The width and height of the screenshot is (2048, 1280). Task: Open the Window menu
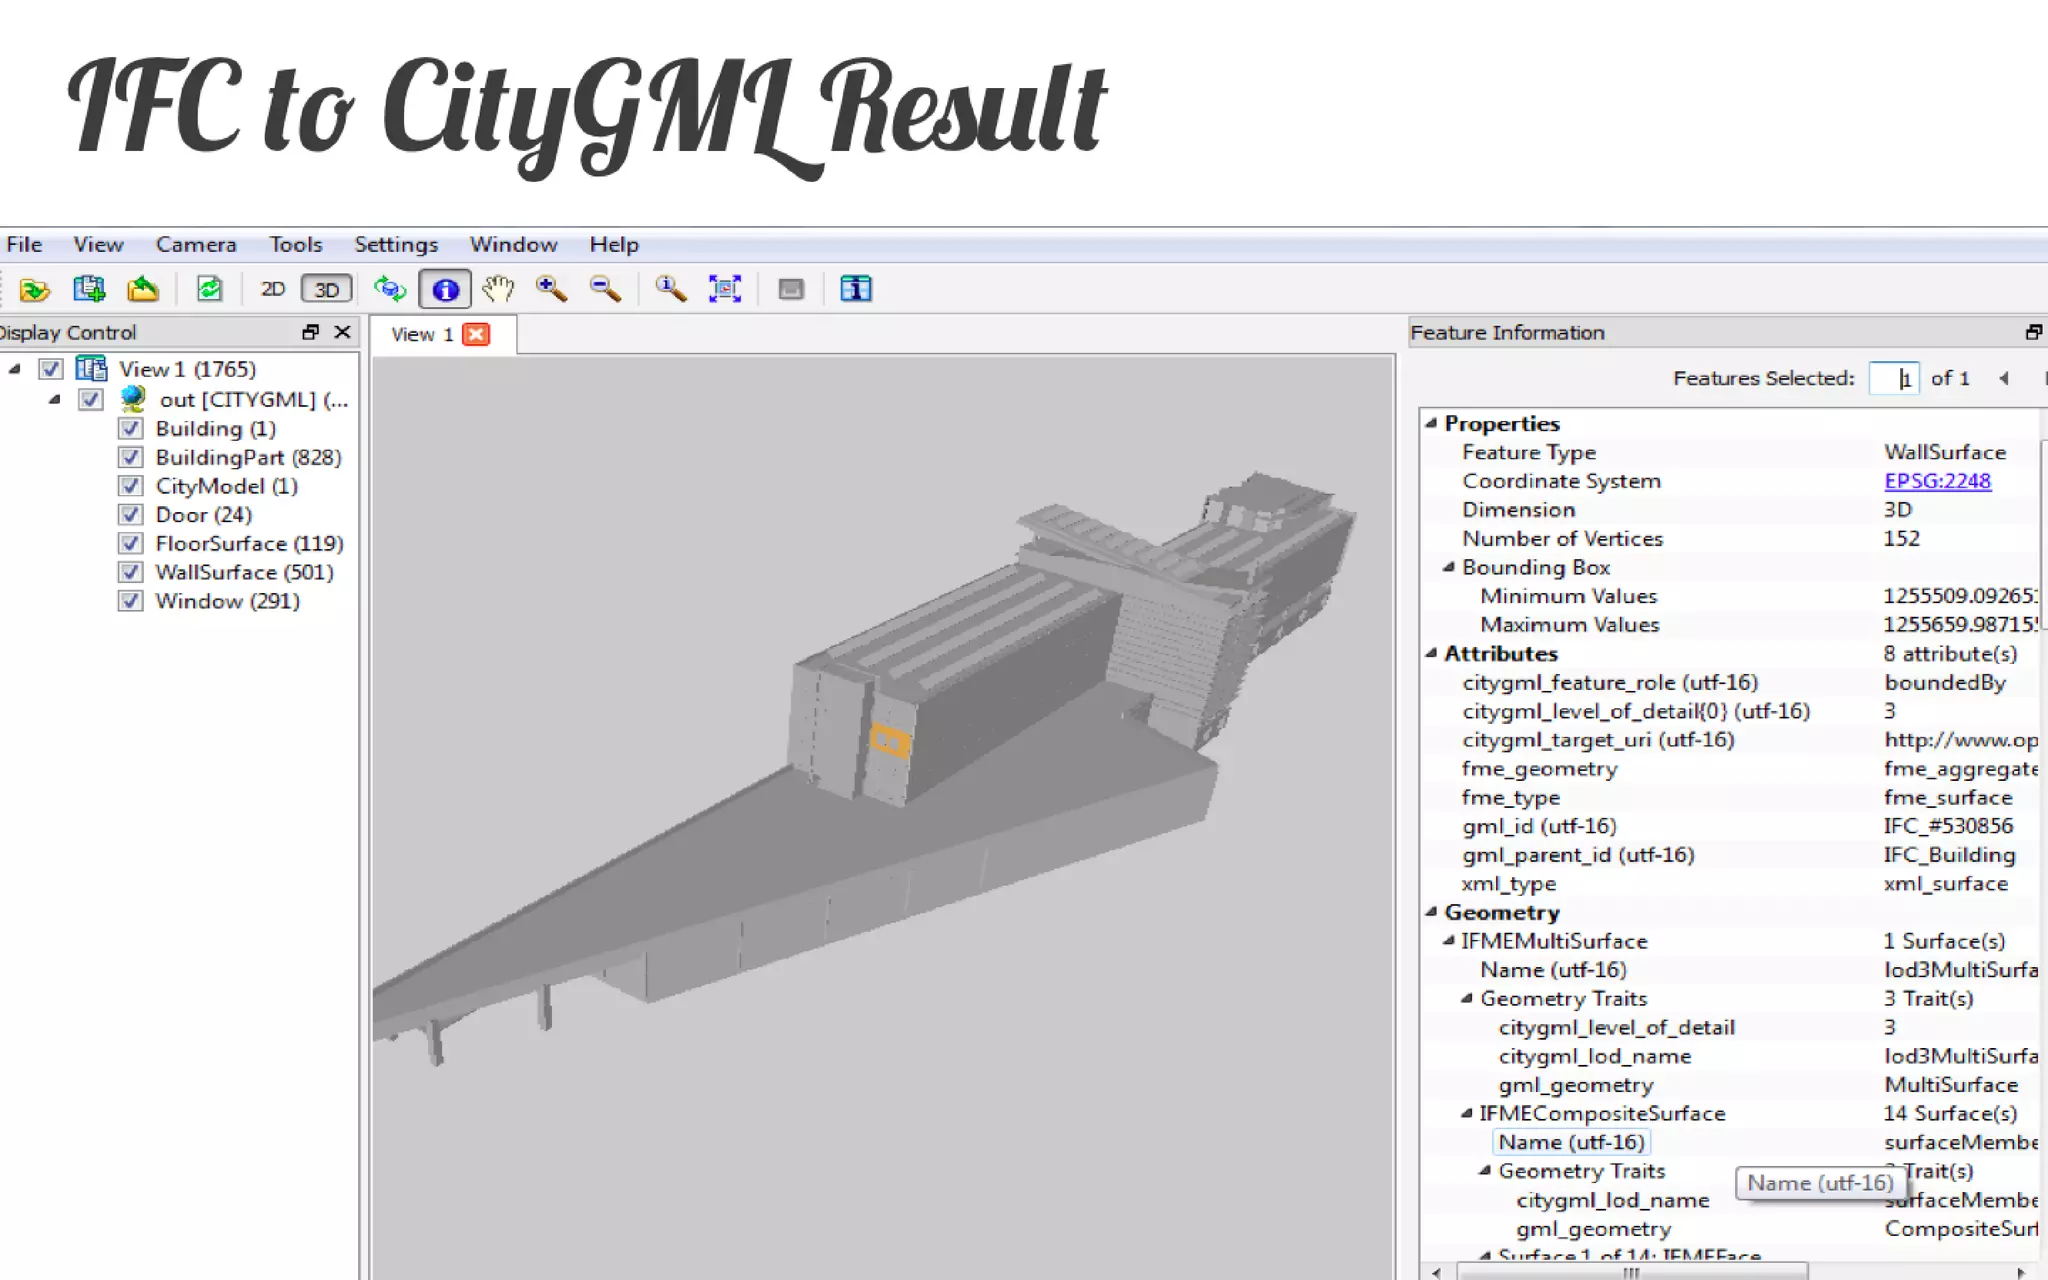point(514,245)
